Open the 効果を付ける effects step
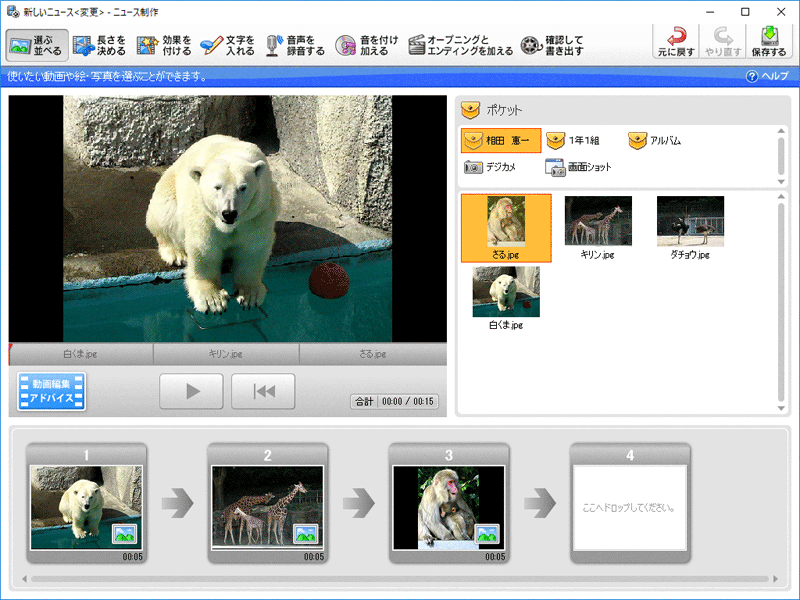 [163, 45]
